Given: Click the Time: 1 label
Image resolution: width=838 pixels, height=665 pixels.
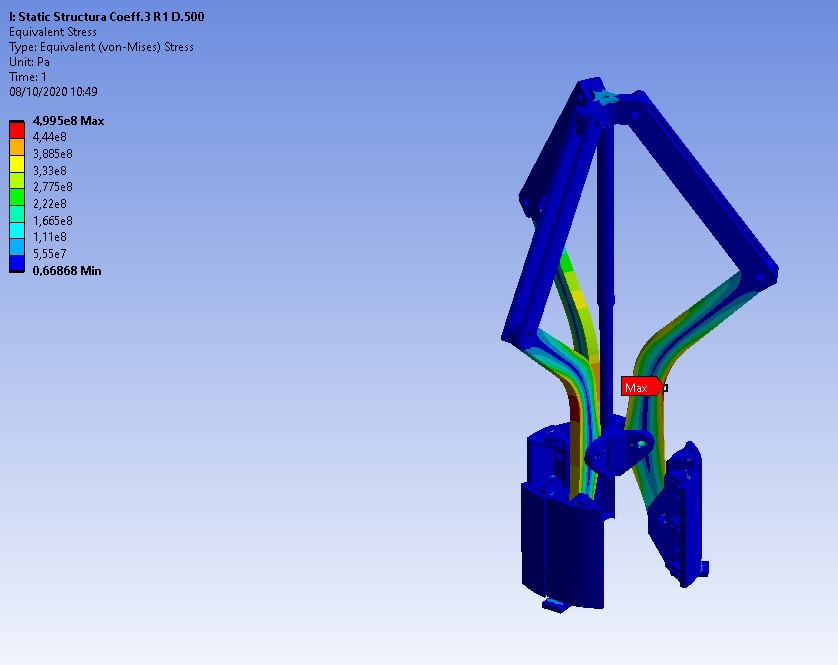Looking at the screenshot, I should click(x=28, y=77).
